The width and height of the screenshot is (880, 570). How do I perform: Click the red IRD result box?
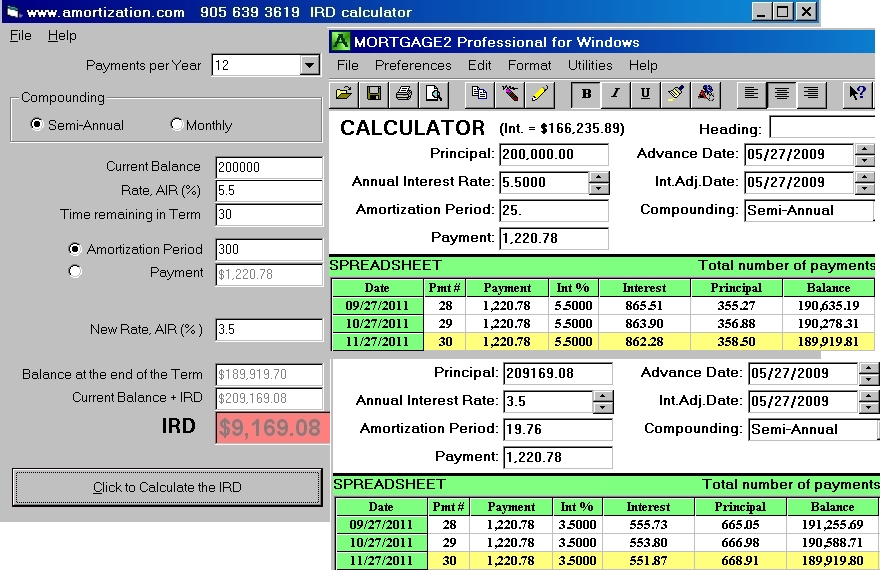(x=272, y=428)
